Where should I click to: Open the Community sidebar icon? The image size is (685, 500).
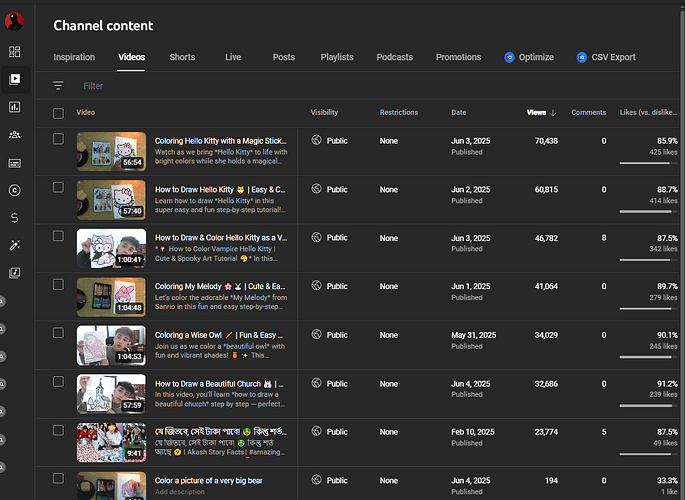[x=14, y=134]
